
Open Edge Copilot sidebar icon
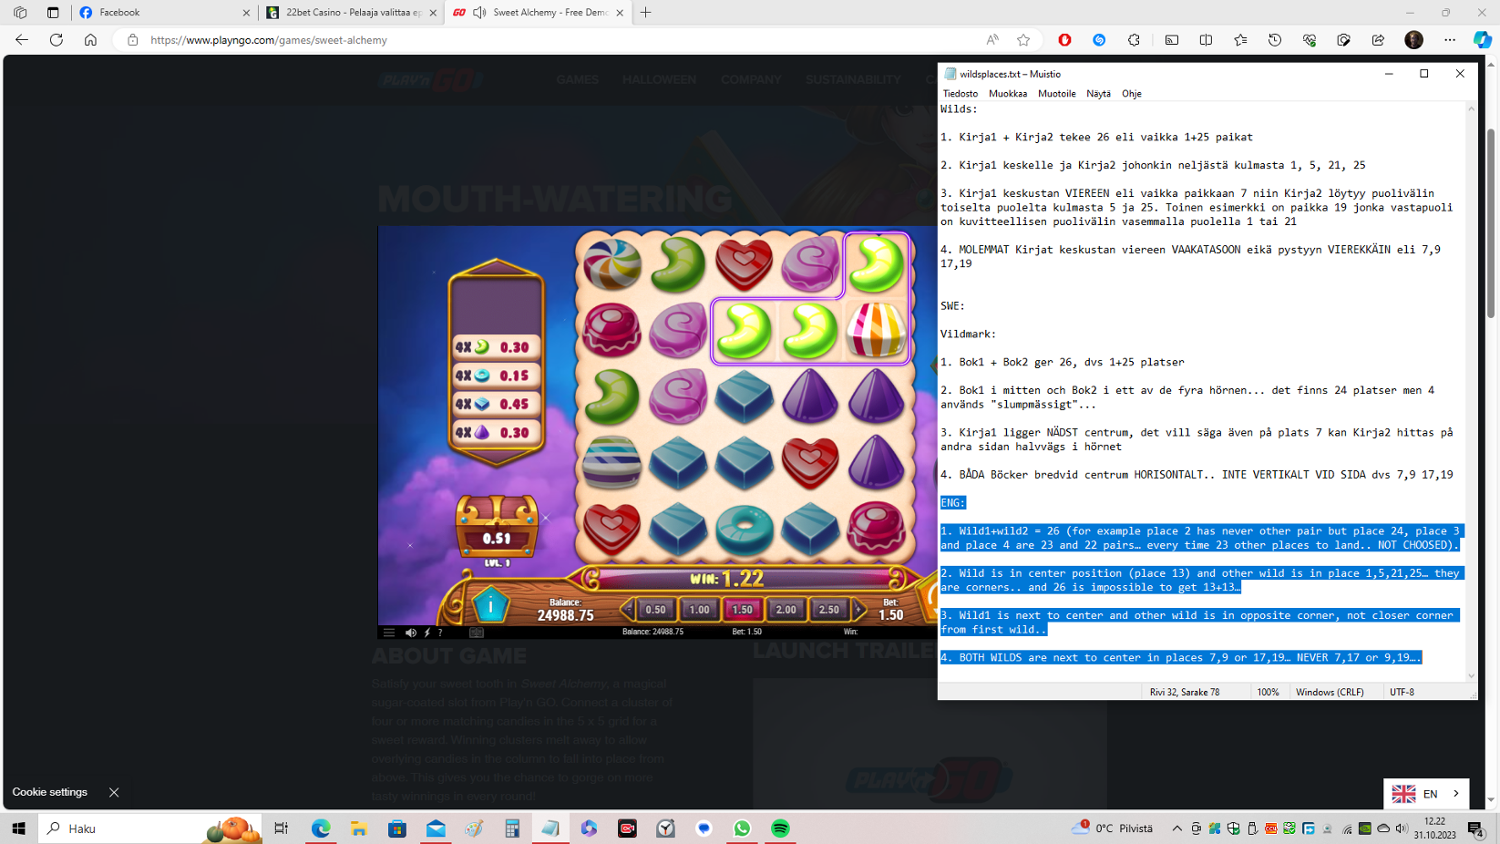(x=1482, y=40)
